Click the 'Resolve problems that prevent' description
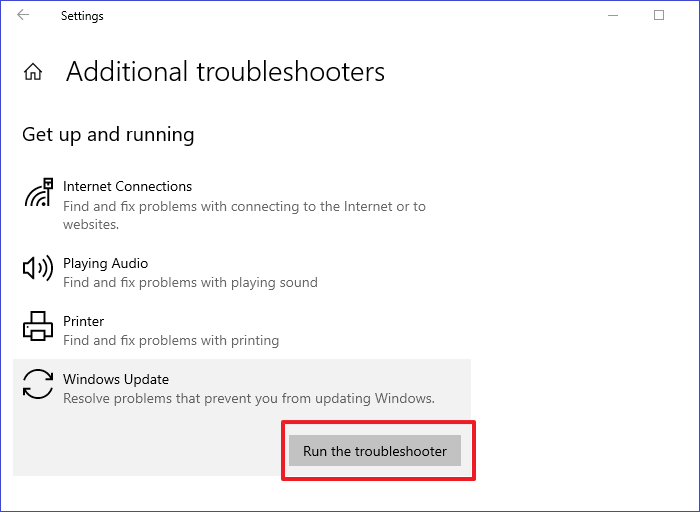Screen dimensions: 700x512 click(x=249, y=398)
